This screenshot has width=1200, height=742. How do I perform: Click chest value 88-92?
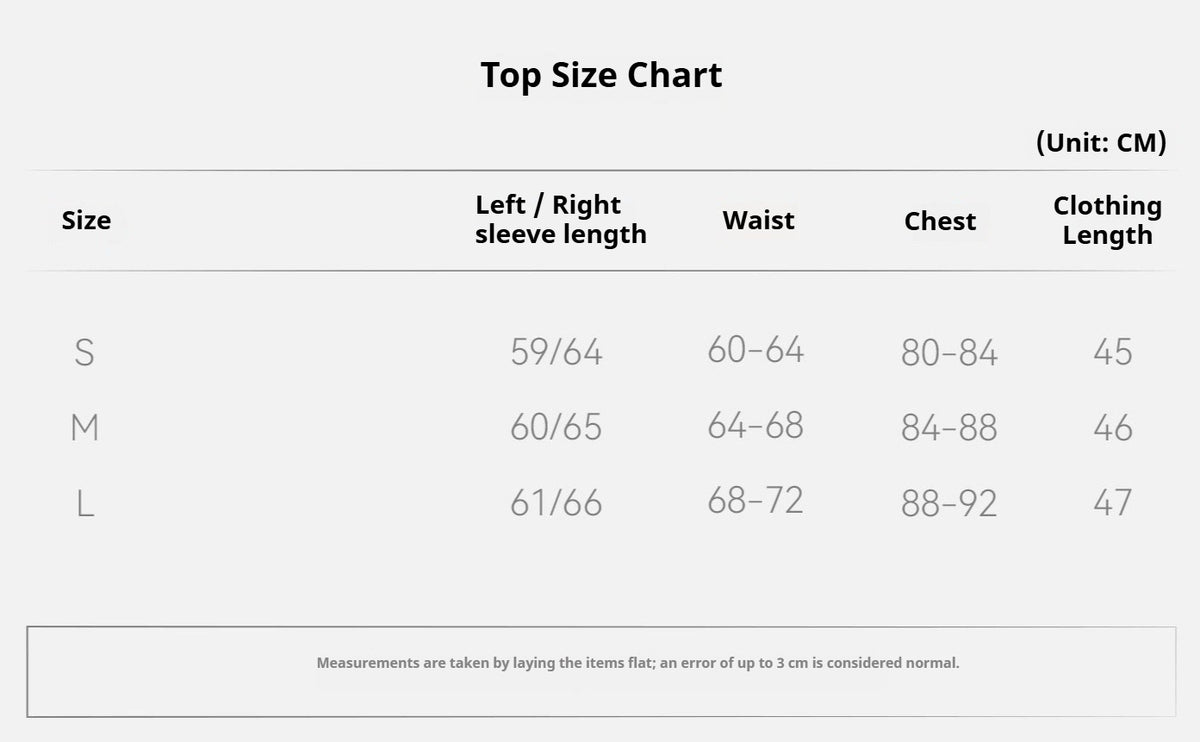949,503
